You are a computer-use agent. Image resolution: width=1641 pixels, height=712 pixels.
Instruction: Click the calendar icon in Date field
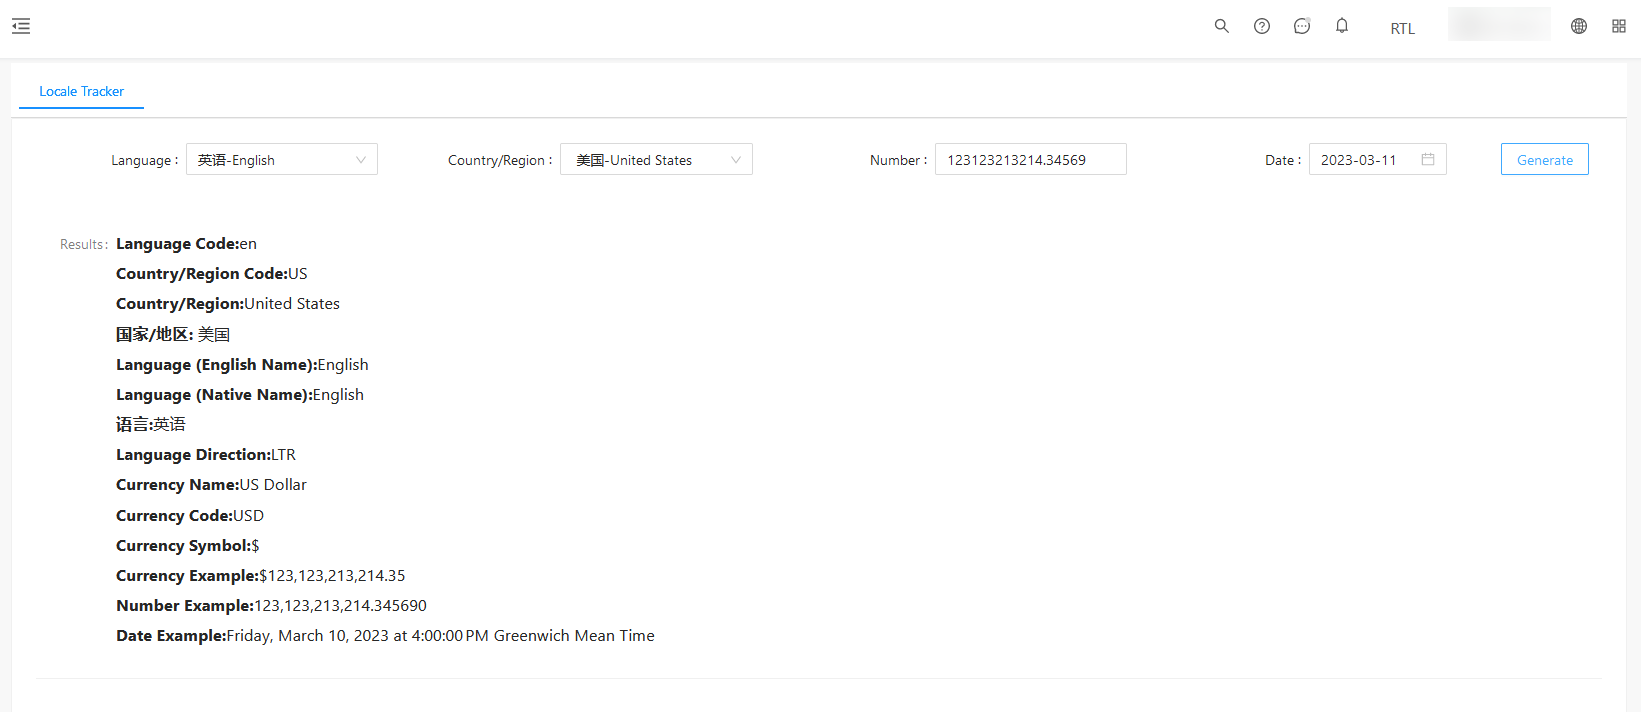pyautogui.click(x=1428, y=160)
